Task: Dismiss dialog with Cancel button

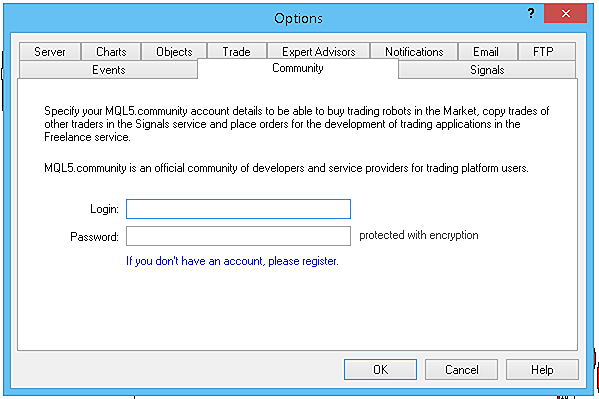Action: pos(461,370)
